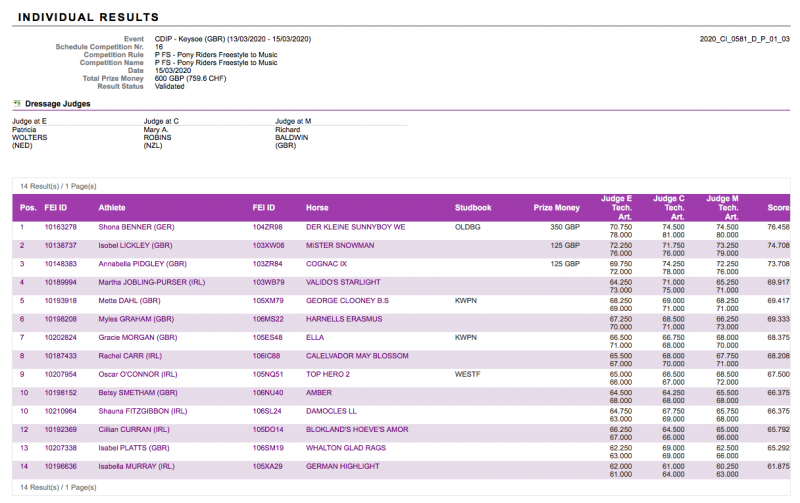Click the Athlete column header
This screenshot has width=800, height=503.
112,208
